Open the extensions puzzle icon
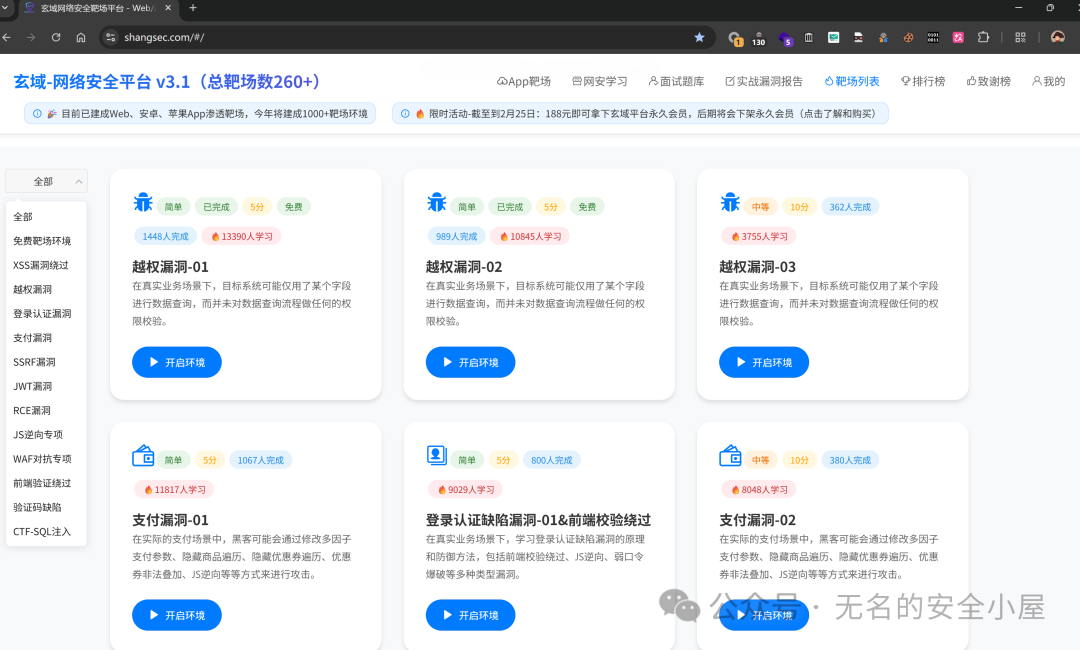The image size is (1080, 650). click(984, 37)
